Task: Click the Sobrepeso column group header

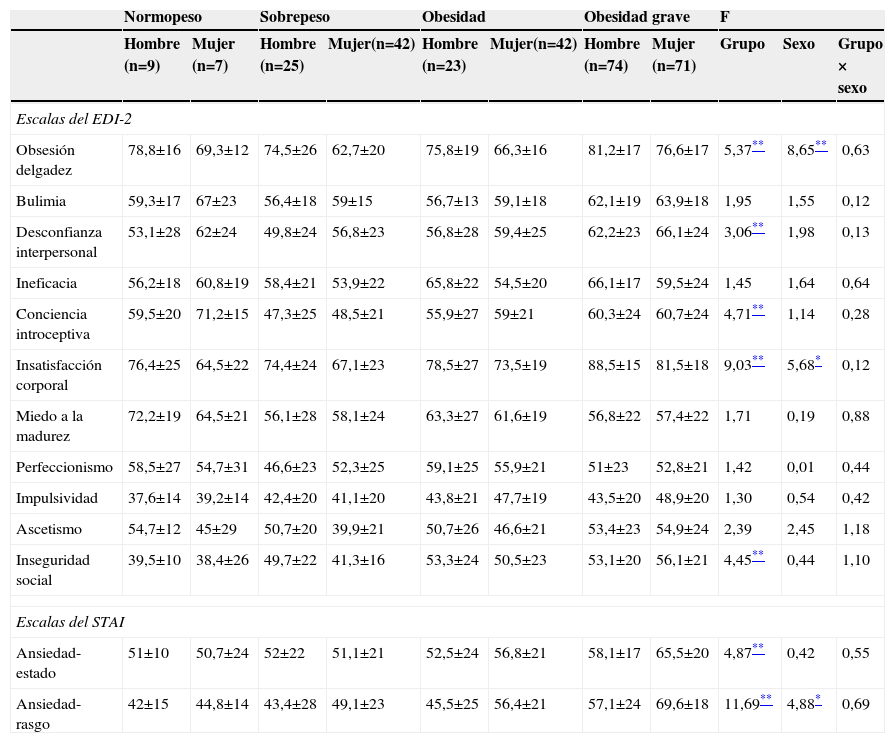Action: tap(295, 18)
